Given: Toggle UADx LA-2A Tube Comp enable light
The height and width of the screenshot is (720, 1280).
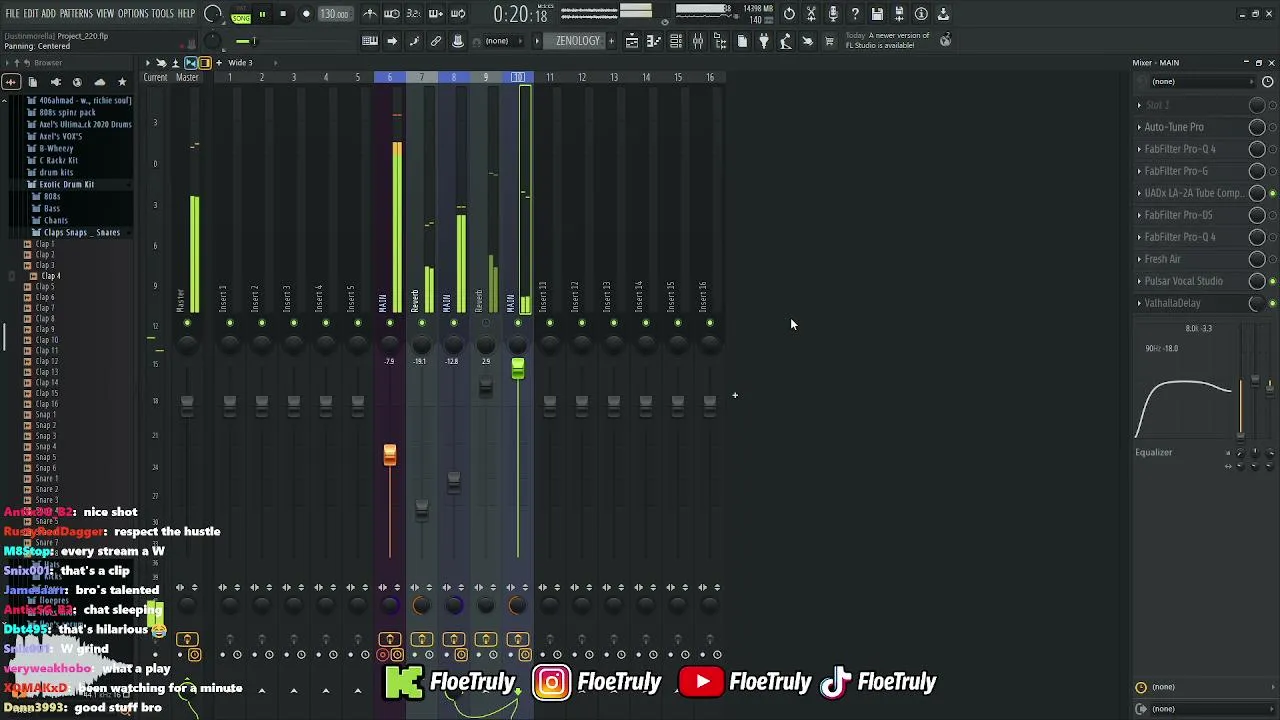Looking at the screenshot, I should [1272, 193].
